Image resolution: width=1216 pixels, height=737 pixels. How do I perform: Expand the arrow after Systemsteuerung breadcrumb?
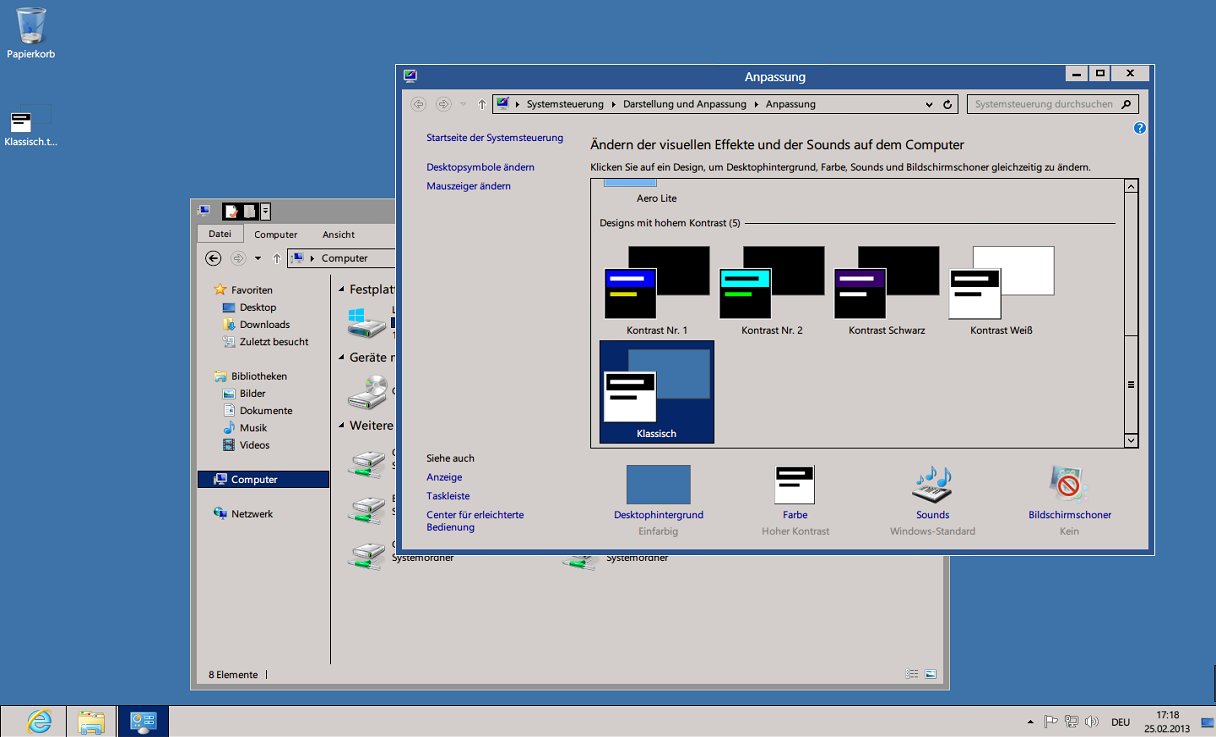(x=613, y=104)
